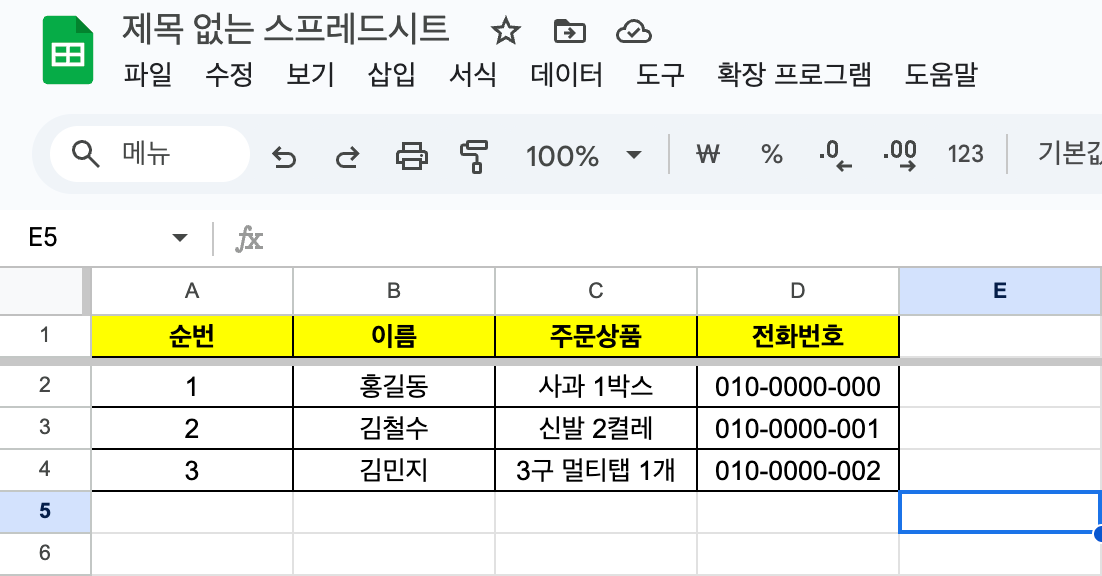1102x576 pixels.
Task: Open the 파일 menu
Action: (x=148, y=75)
